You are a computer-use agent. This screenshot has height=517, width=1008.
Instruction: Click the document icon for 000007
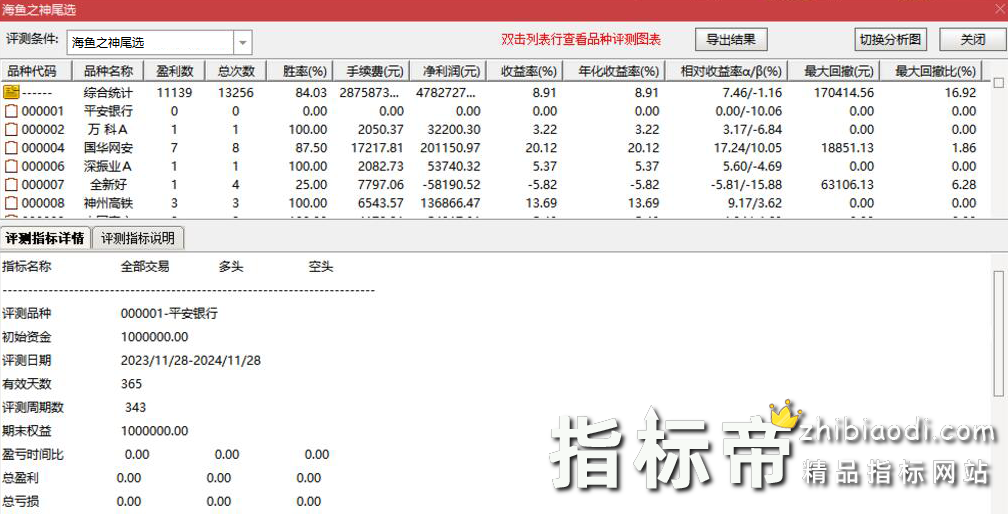pos(11,185)
